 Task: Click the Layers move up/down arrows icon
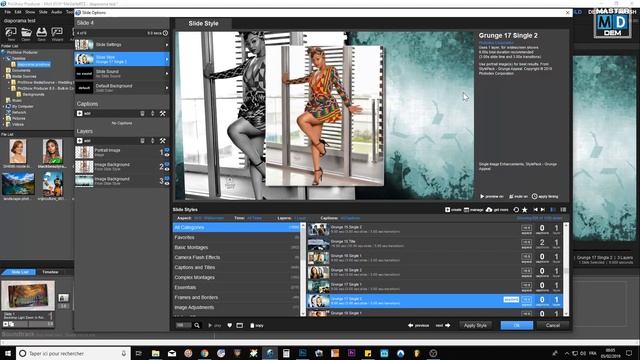[x=153, y=141]
